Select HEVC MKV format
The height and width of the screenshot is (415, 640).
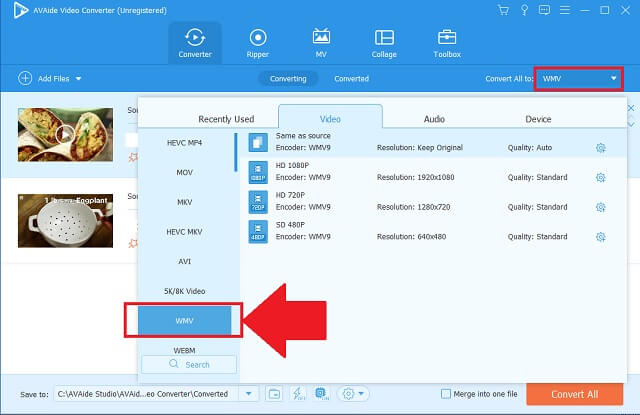point(184,232)
